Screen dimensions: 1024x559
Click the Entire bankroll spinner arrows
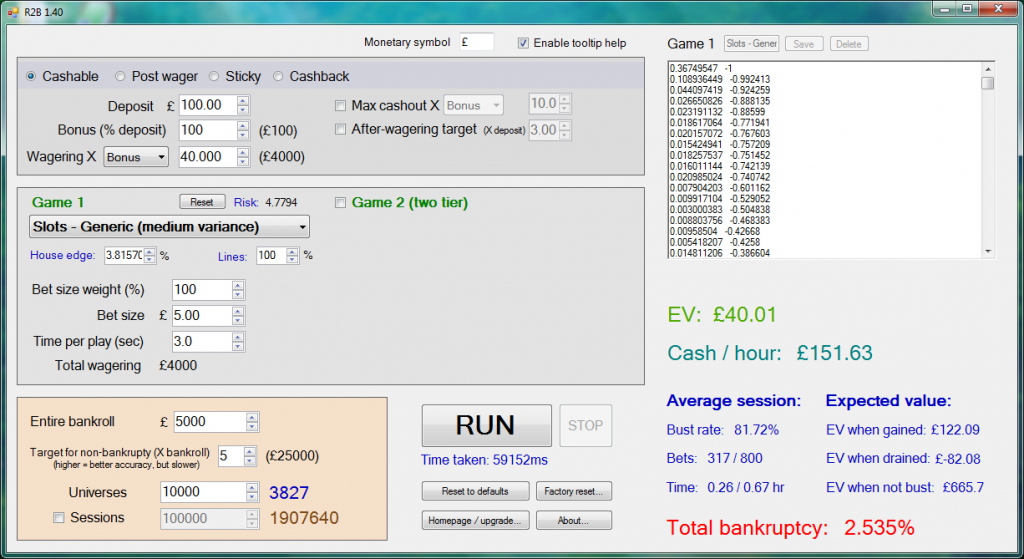point(252,422)
